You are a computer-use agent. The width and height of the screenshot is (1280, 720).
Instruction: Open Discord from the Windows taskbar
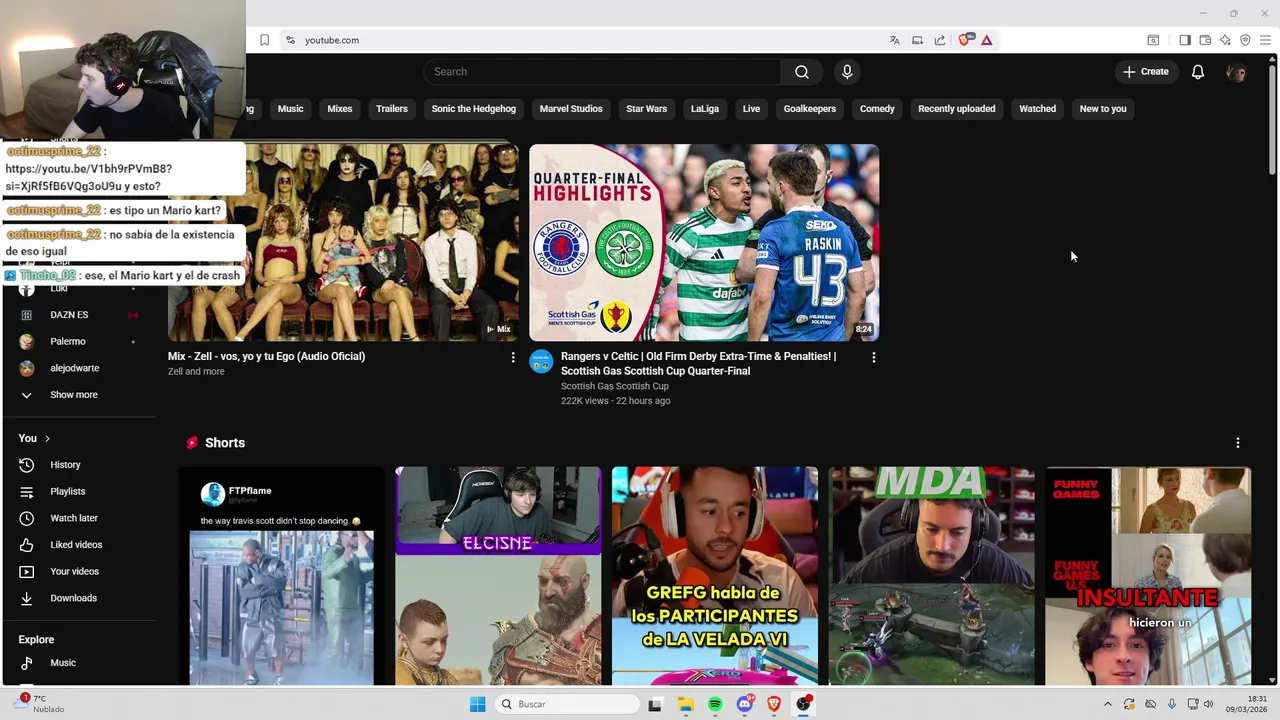tap(744, 705)
